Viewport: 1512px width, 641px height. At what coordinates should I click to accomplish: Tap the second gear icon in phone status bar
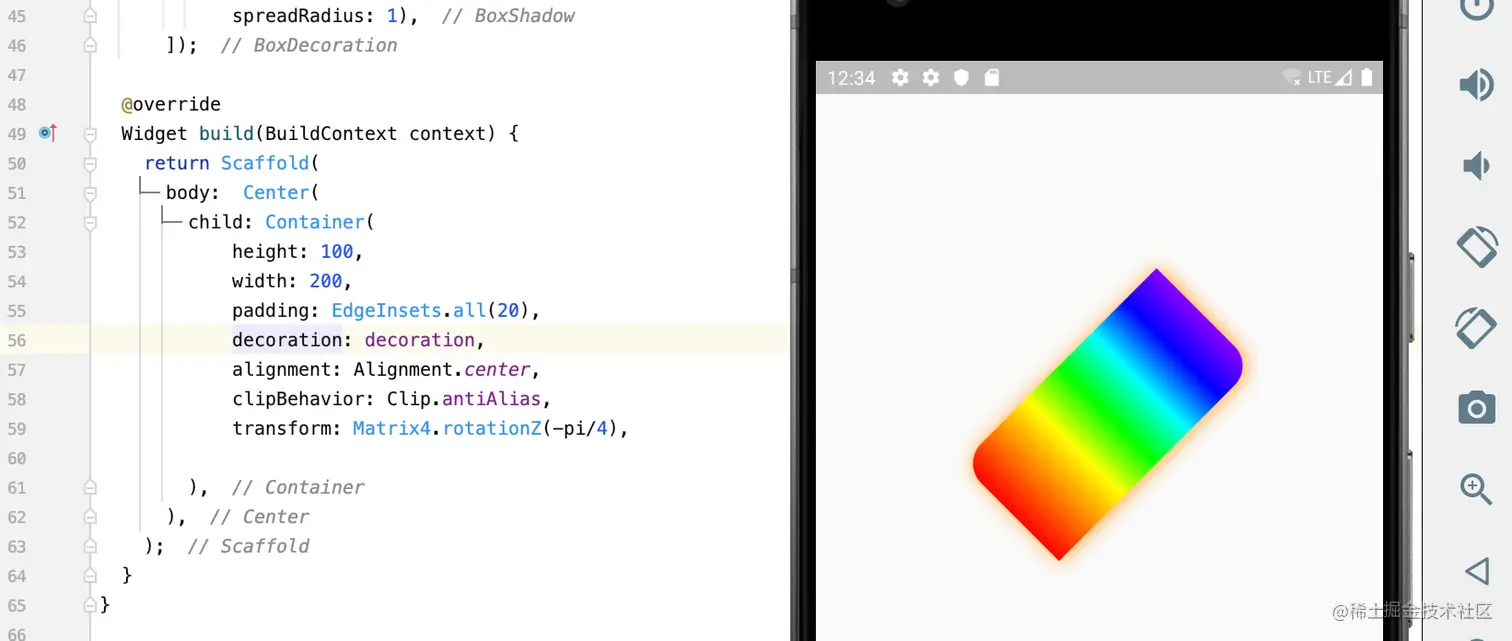931,78
